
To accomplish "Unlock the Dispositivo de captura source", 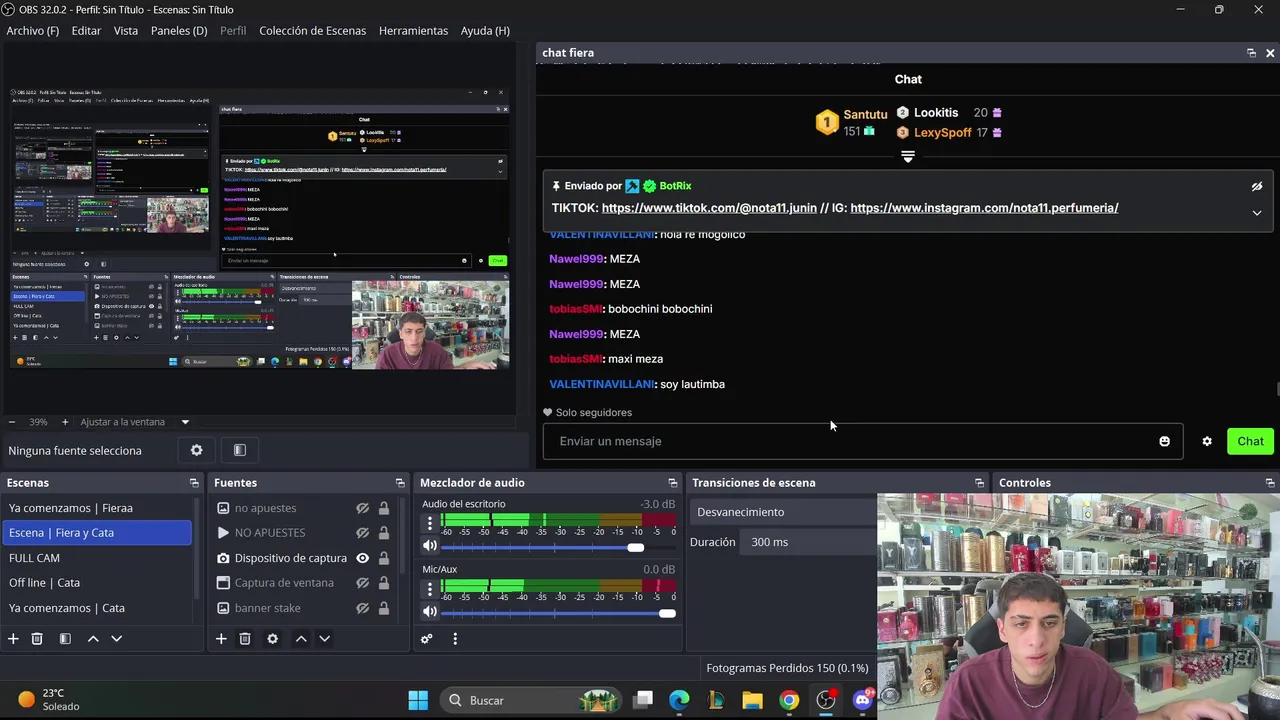I will 383,558.
